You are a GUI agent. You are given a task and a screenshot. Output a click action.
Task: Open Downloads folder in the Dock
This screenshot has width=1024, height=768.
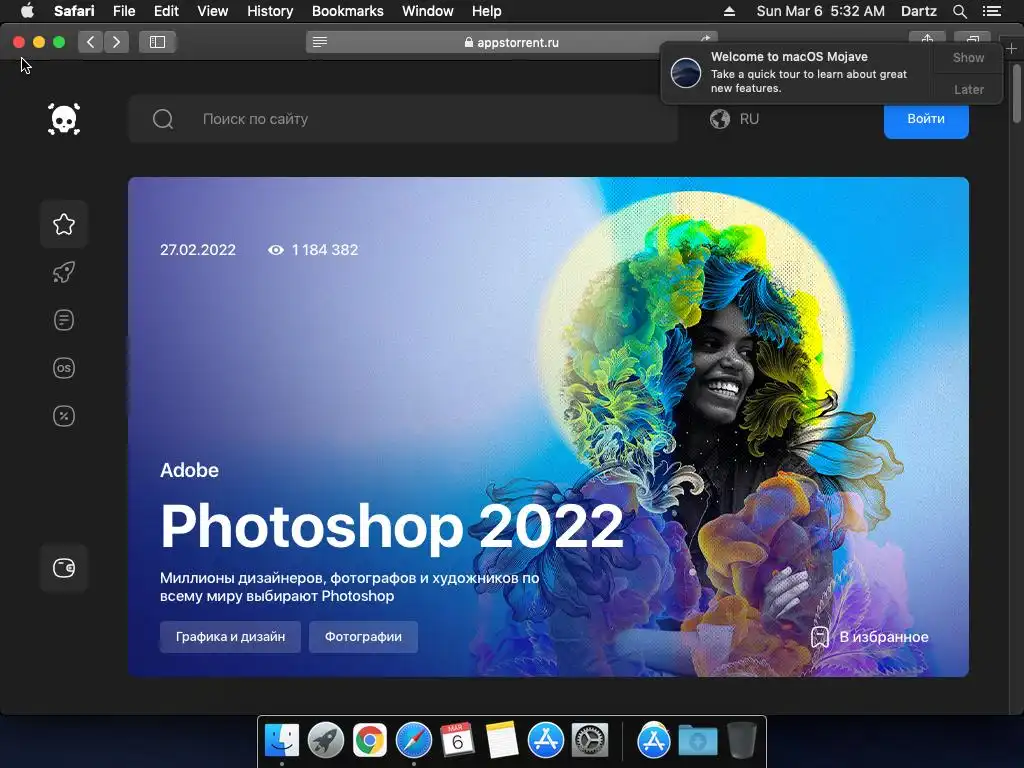click(x=697, y=741)
